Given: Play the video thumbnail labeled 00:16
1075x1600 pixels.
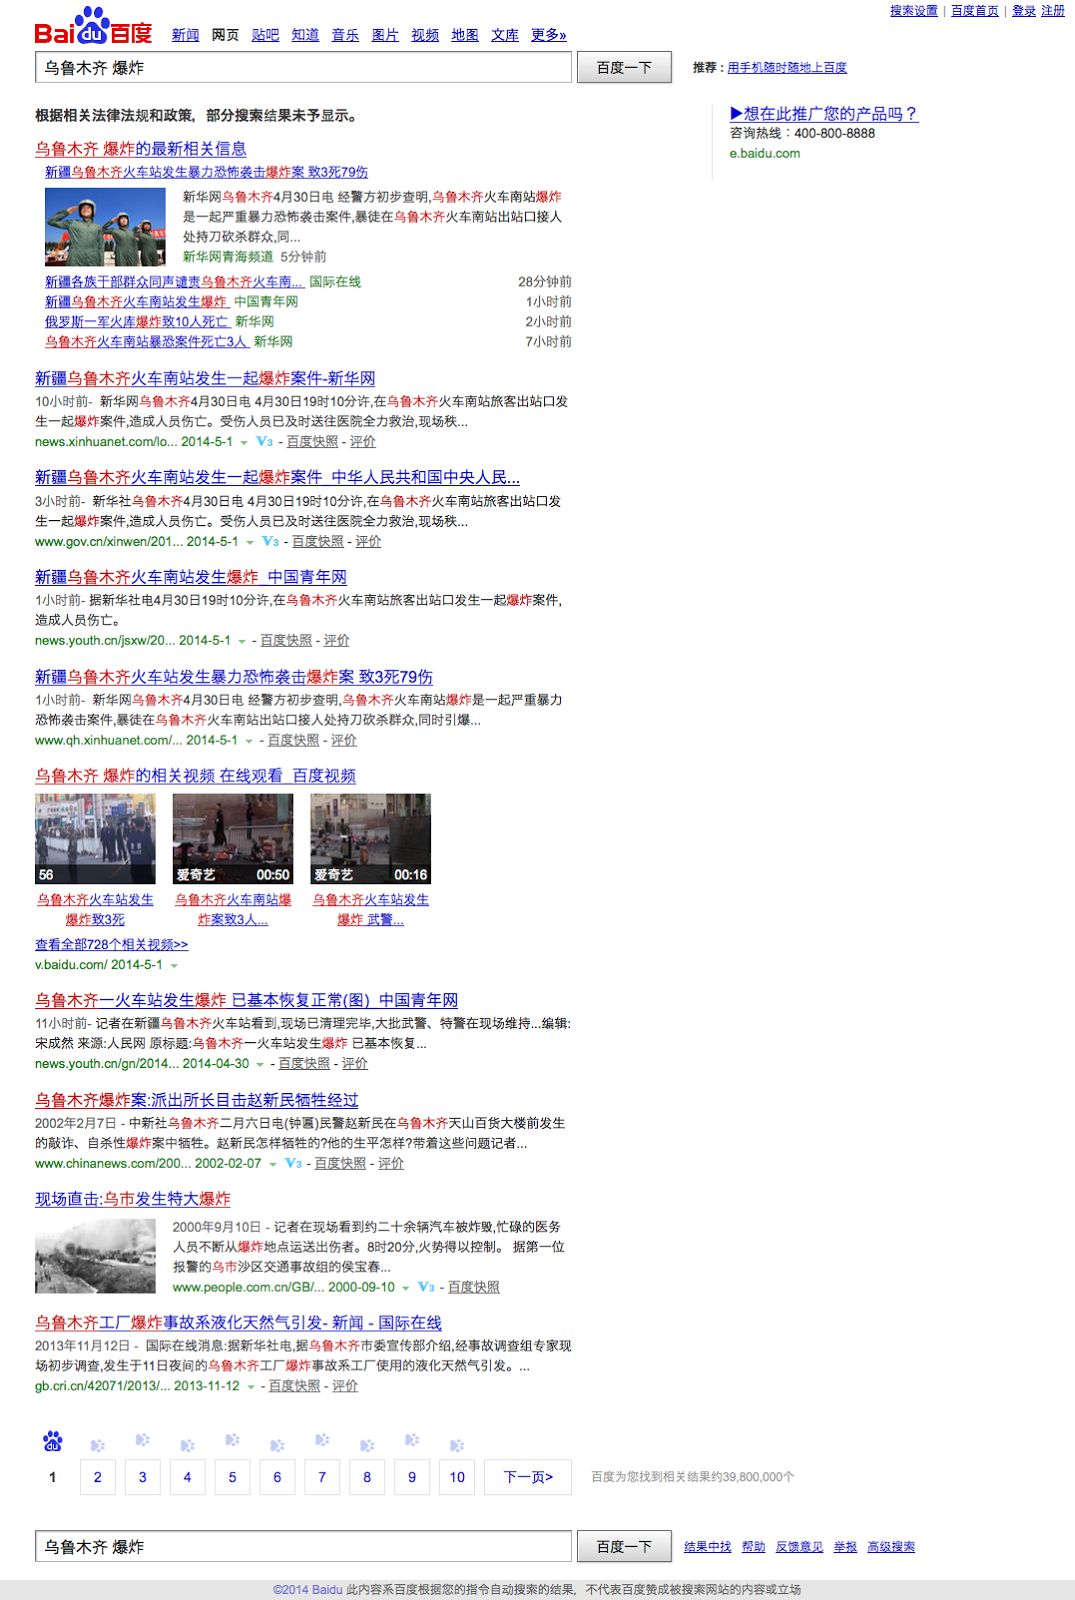Looking at the screenshot, I should coord(371,839).
